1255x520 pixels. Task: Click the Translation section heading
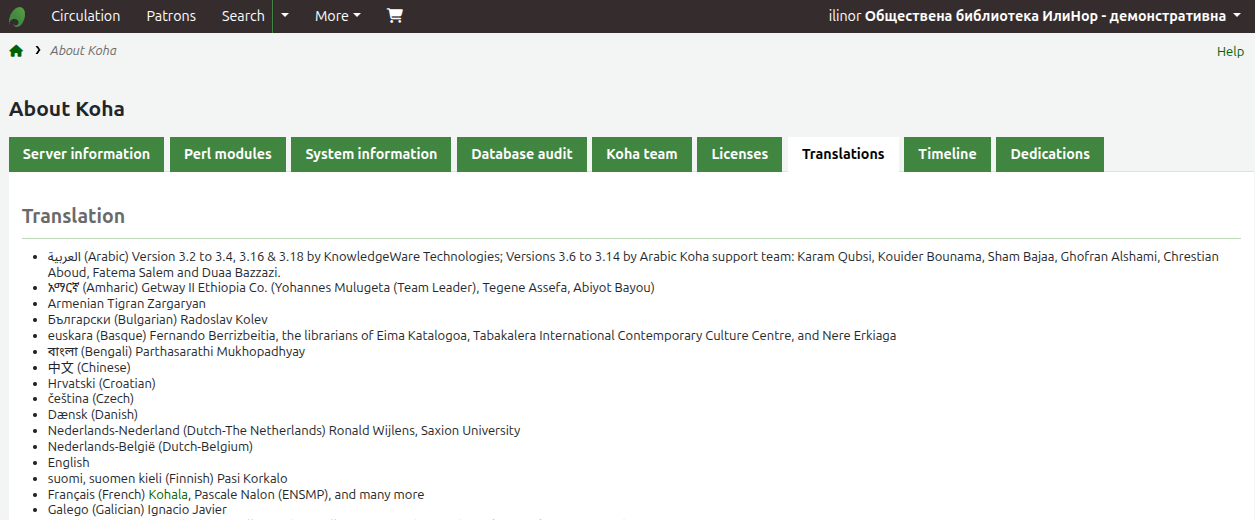click(x=74, y=216)
